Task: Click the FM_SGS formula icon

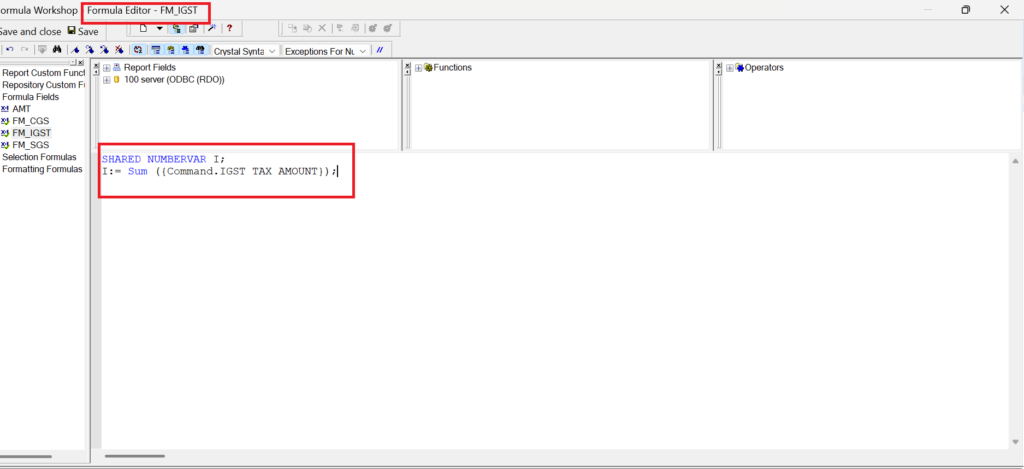Action: 5,145
